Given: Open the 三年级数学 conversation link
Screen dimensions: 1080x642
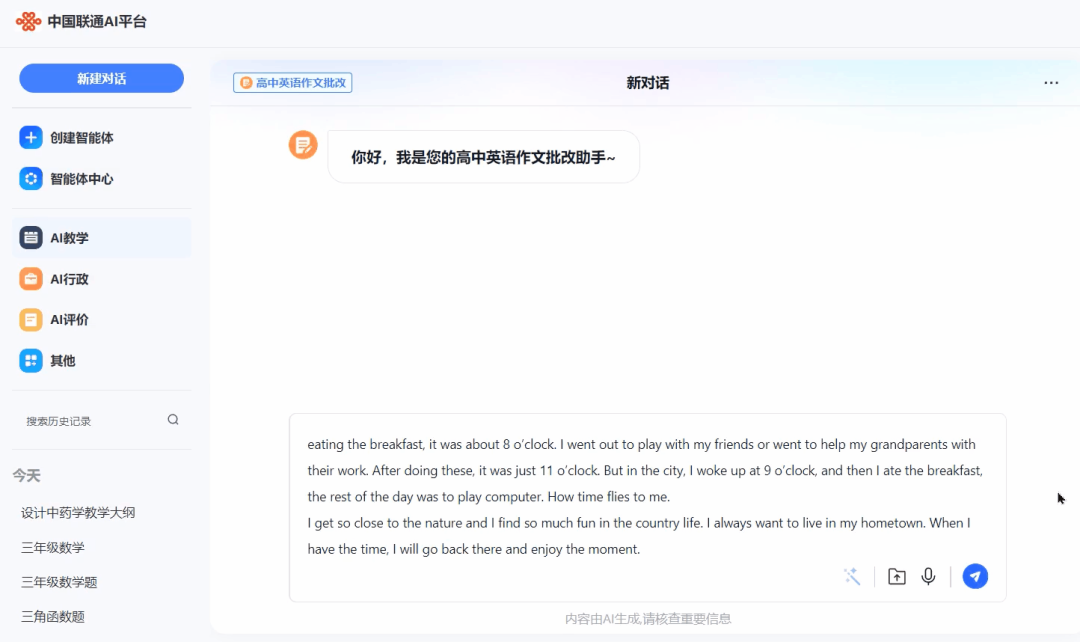Looking at the screenshot, I should tap(51, 546).
